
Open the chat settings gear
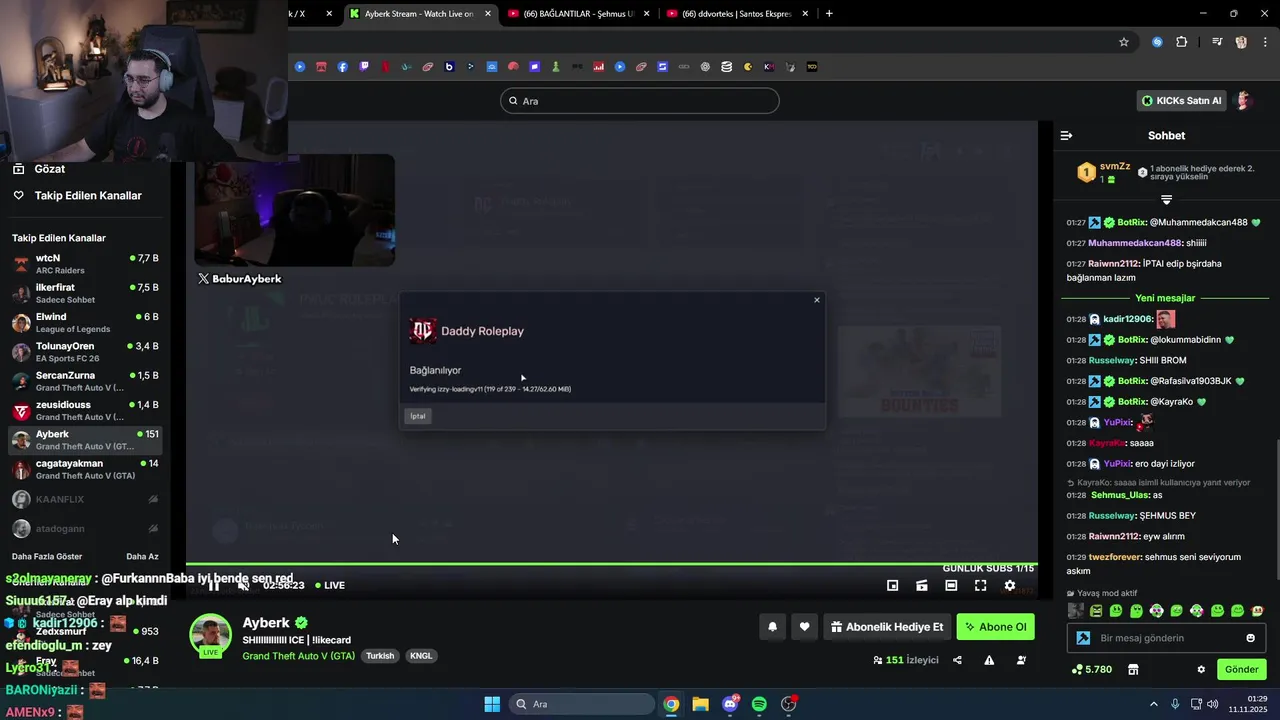(x=1201, y=669)
